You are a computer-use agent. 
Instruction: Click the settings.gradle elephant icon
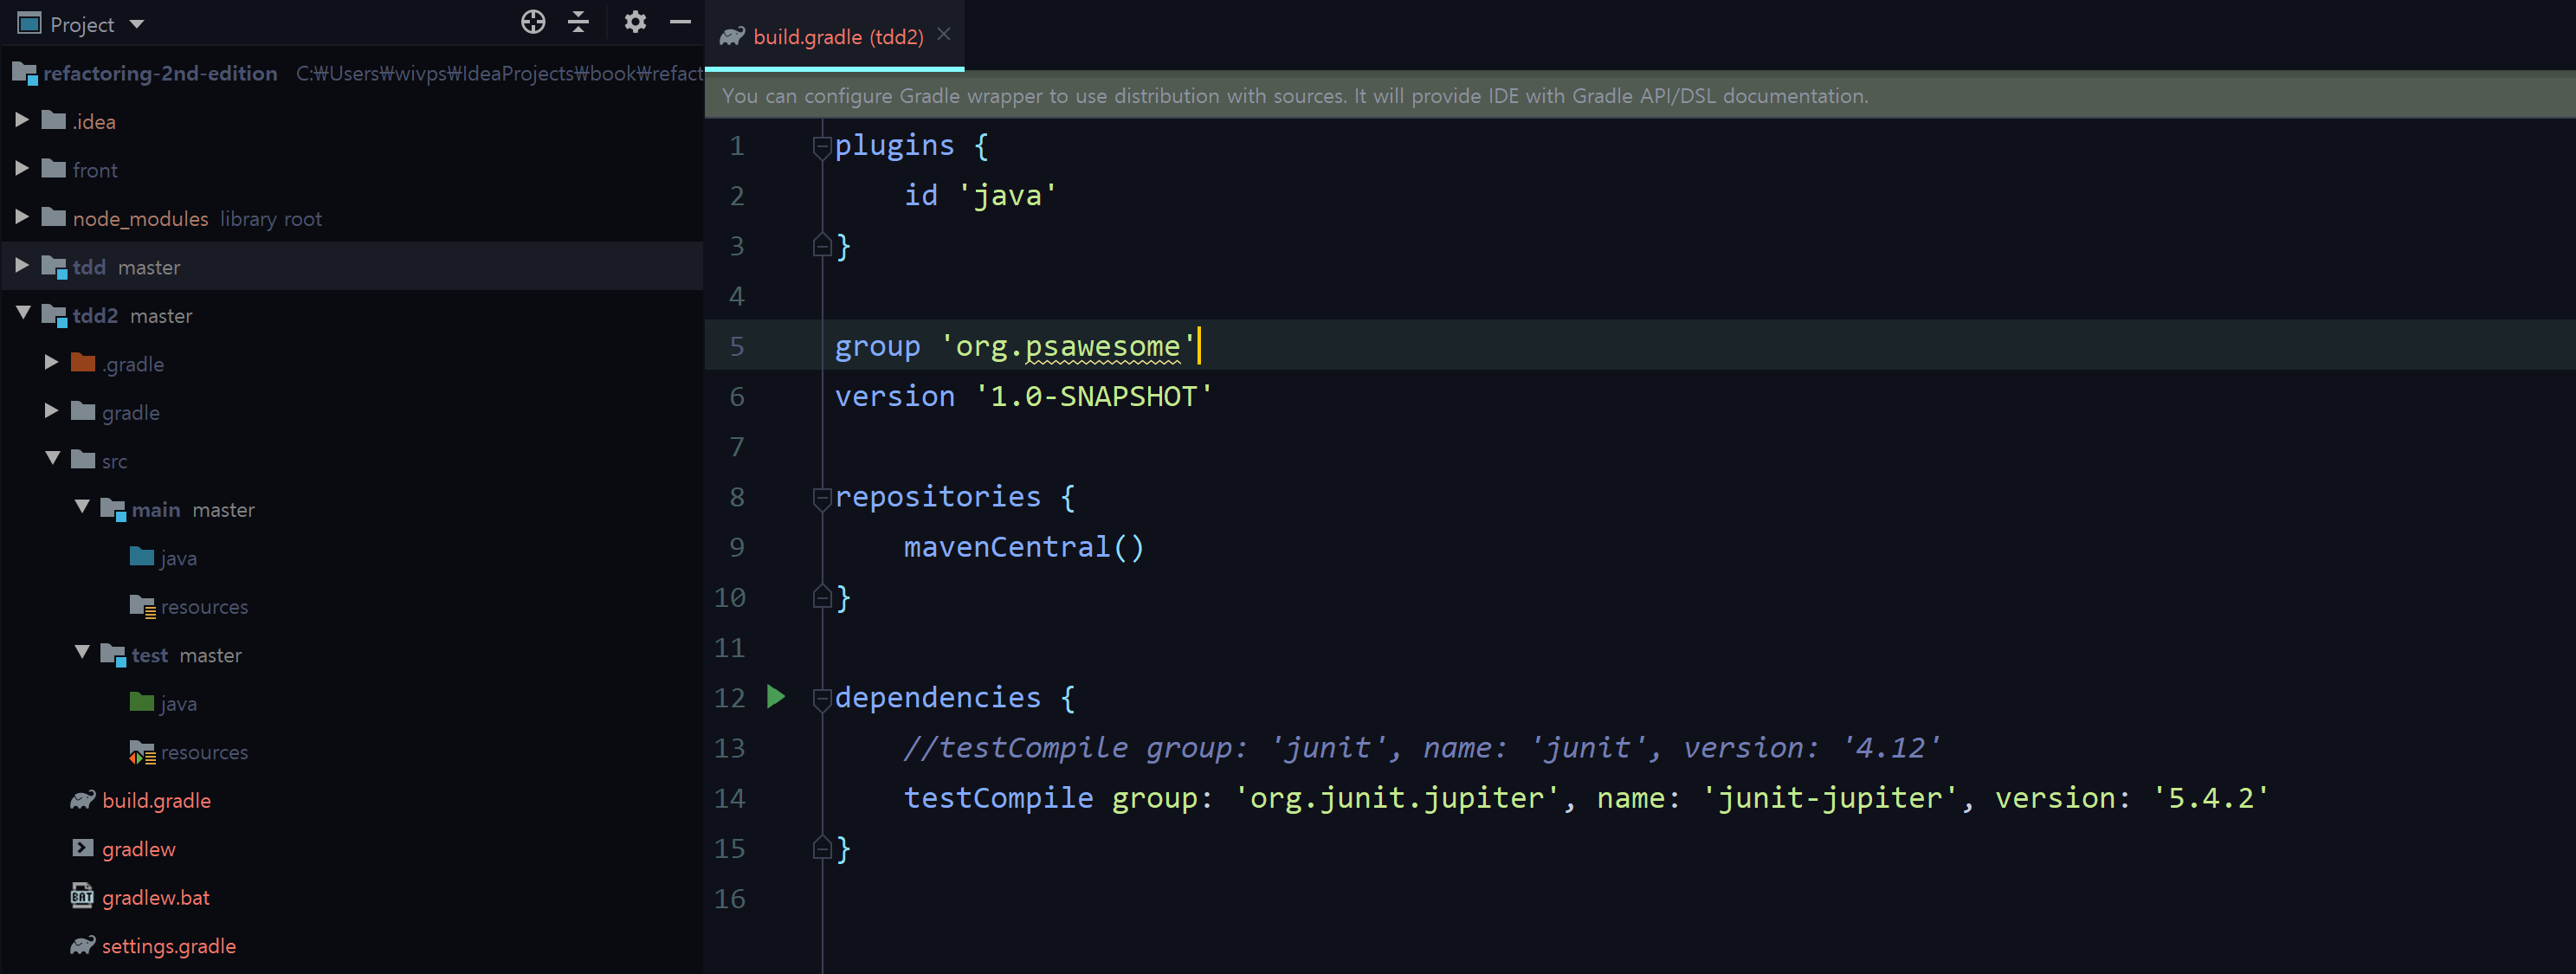pos(83,945)
